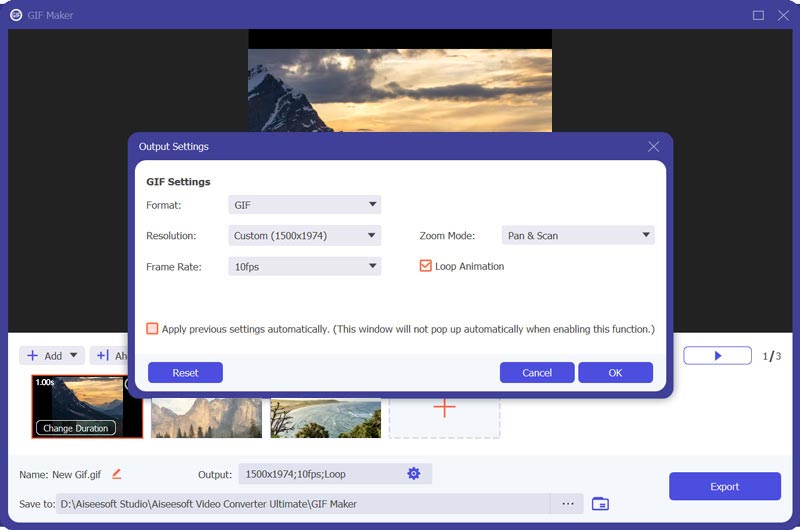Click the Reset button
This screenshot has width=800, height=530.
[x=185, y=373]
